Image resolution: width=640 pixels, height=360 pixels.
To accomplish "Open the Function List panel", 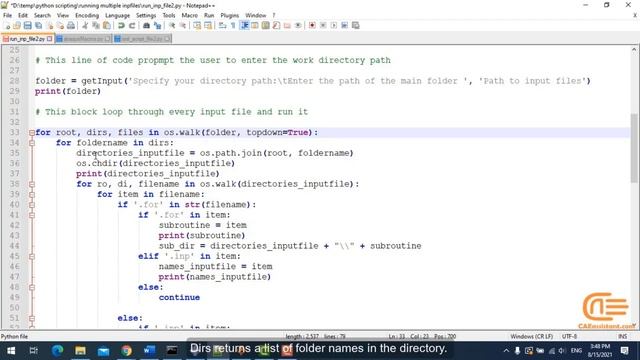I will [276, 25].
